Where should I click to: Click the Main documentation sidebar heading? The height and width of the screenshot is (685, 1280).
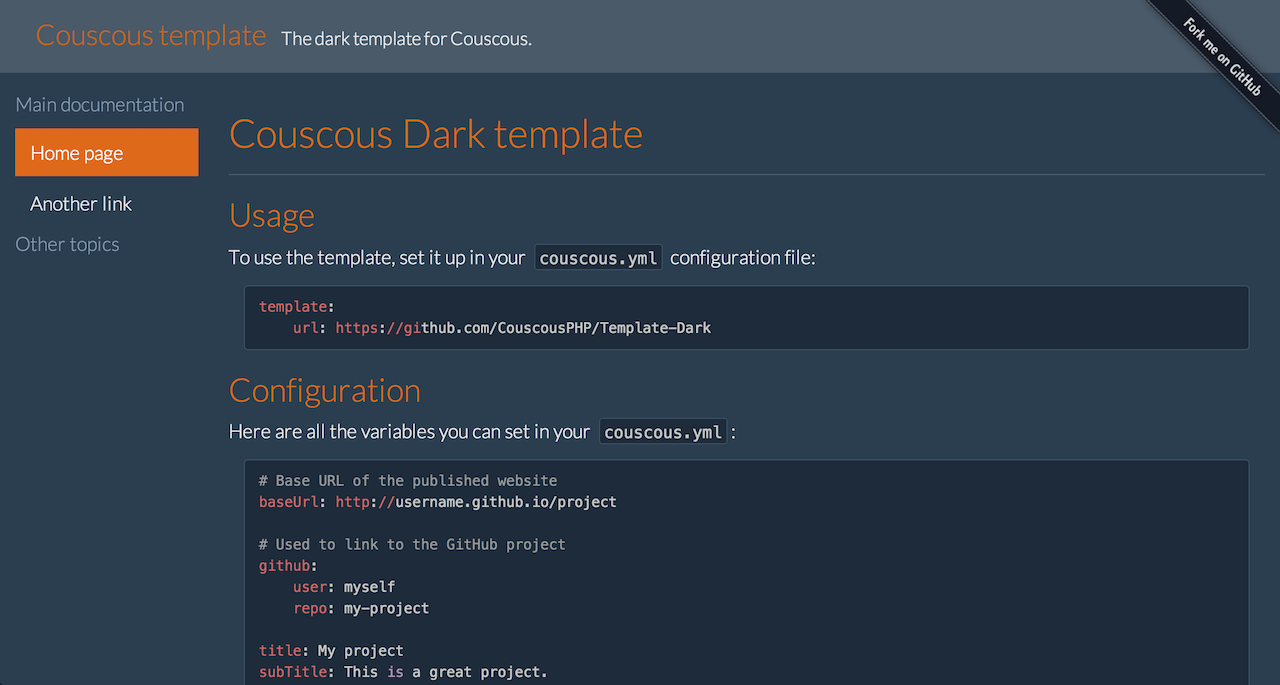click(100, 105)
